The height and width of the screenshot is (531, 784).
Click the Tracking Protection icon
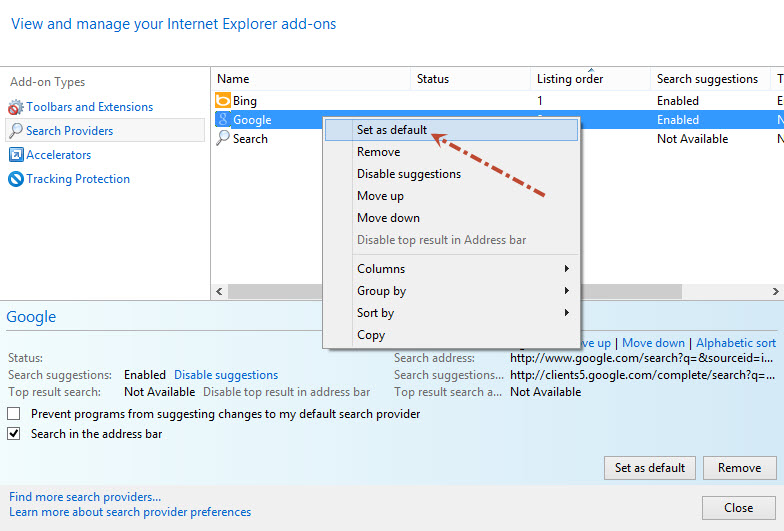click(x=16, y=178)
